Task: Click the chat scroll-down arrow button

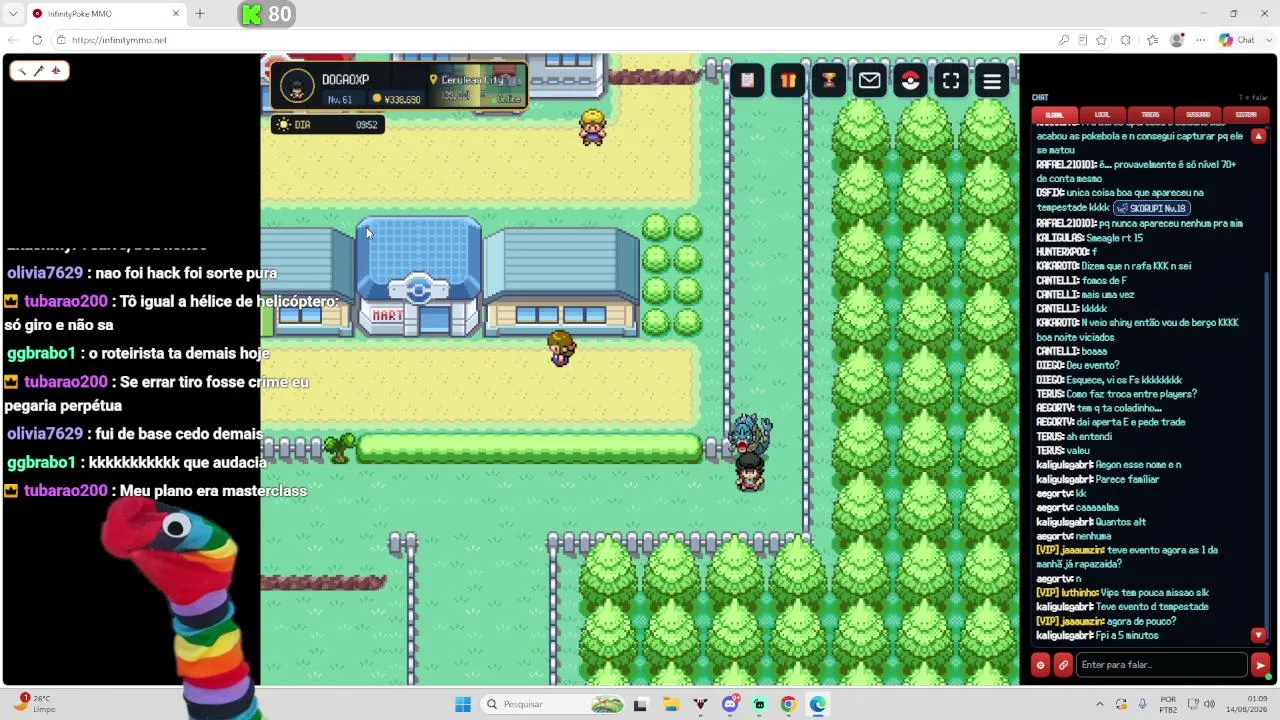Action: point(1259,635)
